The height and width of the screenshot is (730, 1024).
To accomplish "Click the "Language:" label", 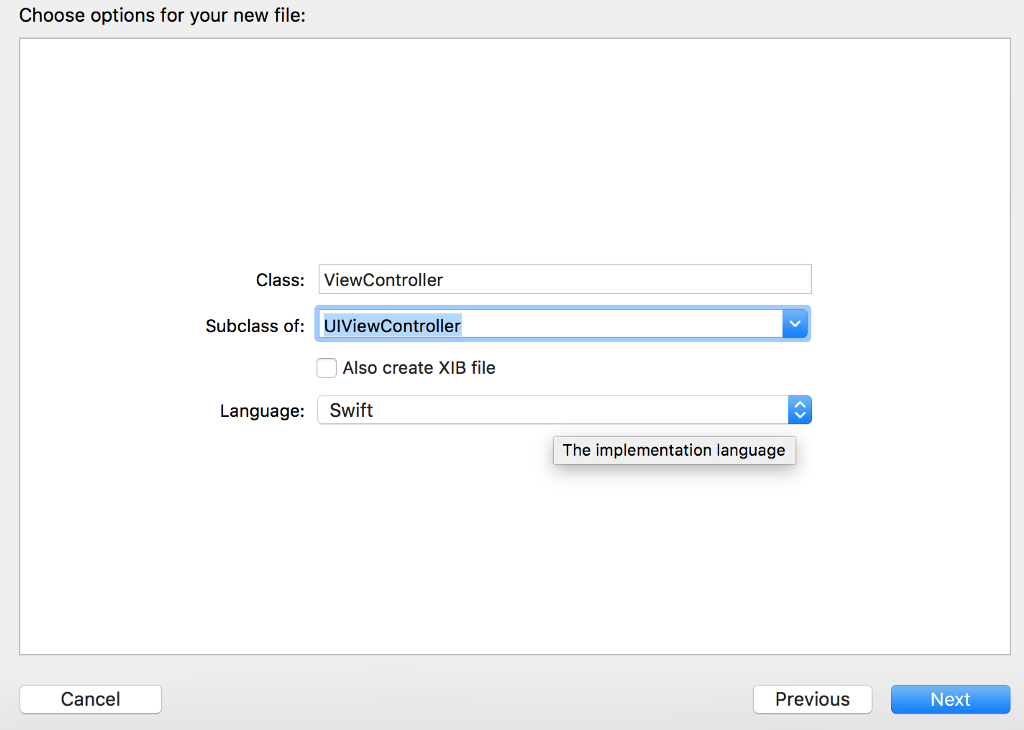I will pos(262,411).
